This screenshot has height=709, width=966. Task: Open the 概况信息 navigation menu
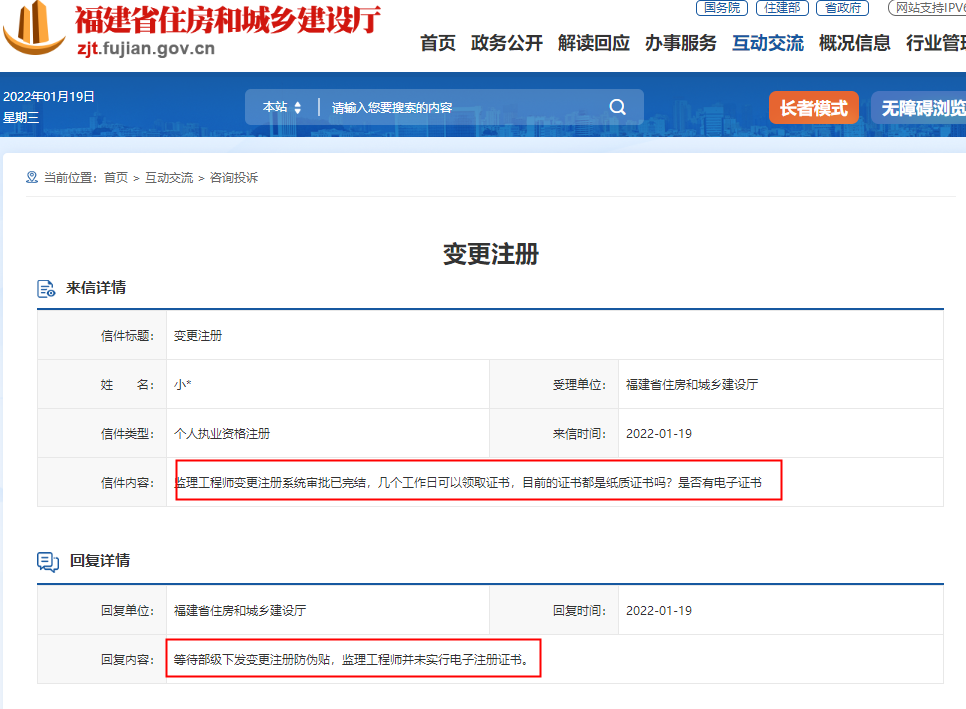pos(852,43)
